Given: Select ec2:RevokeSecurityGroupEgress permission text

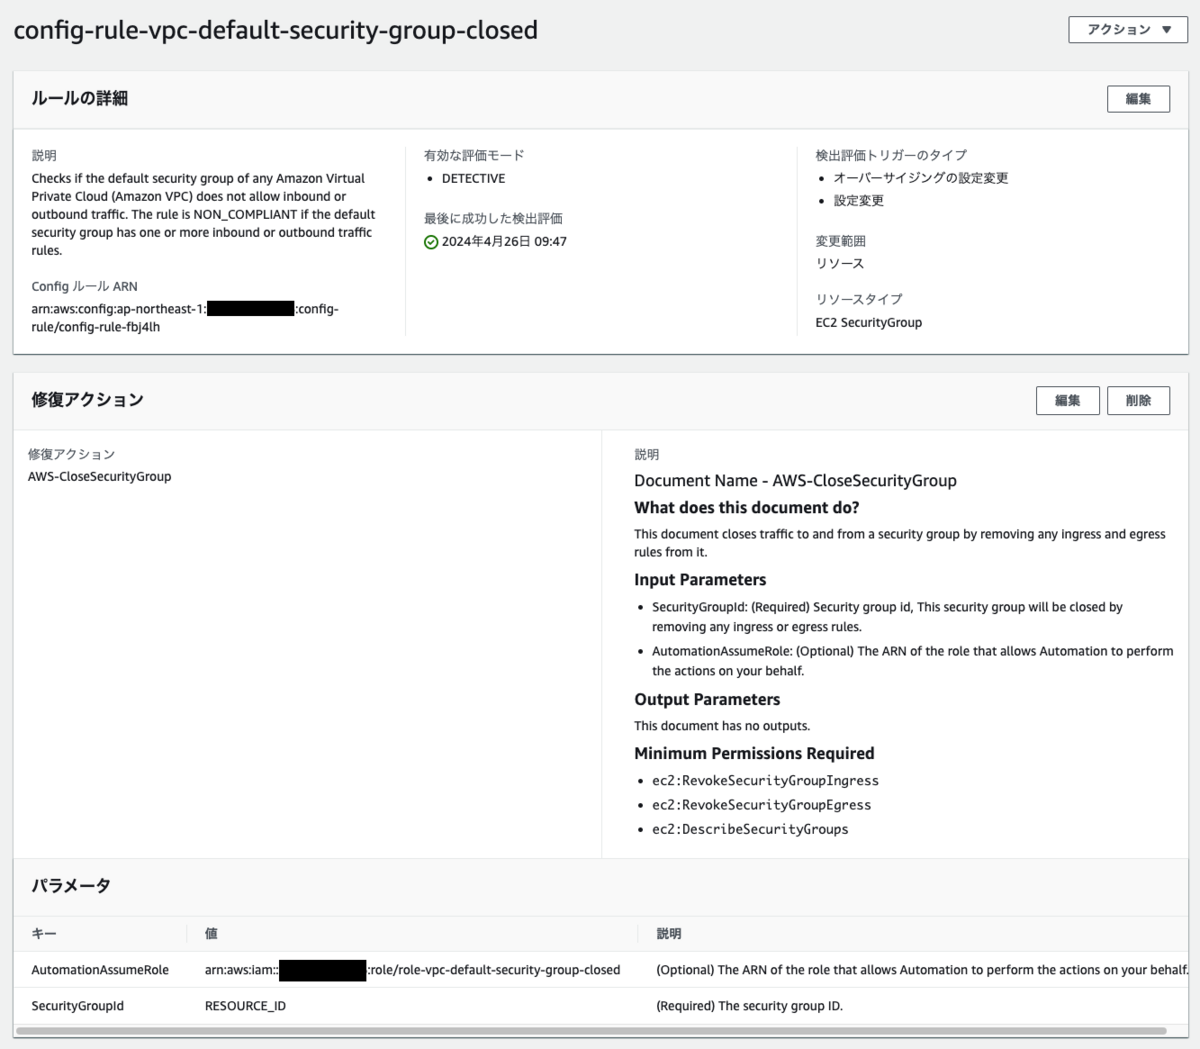Looking at the screenshot, I should pos(761,805).
